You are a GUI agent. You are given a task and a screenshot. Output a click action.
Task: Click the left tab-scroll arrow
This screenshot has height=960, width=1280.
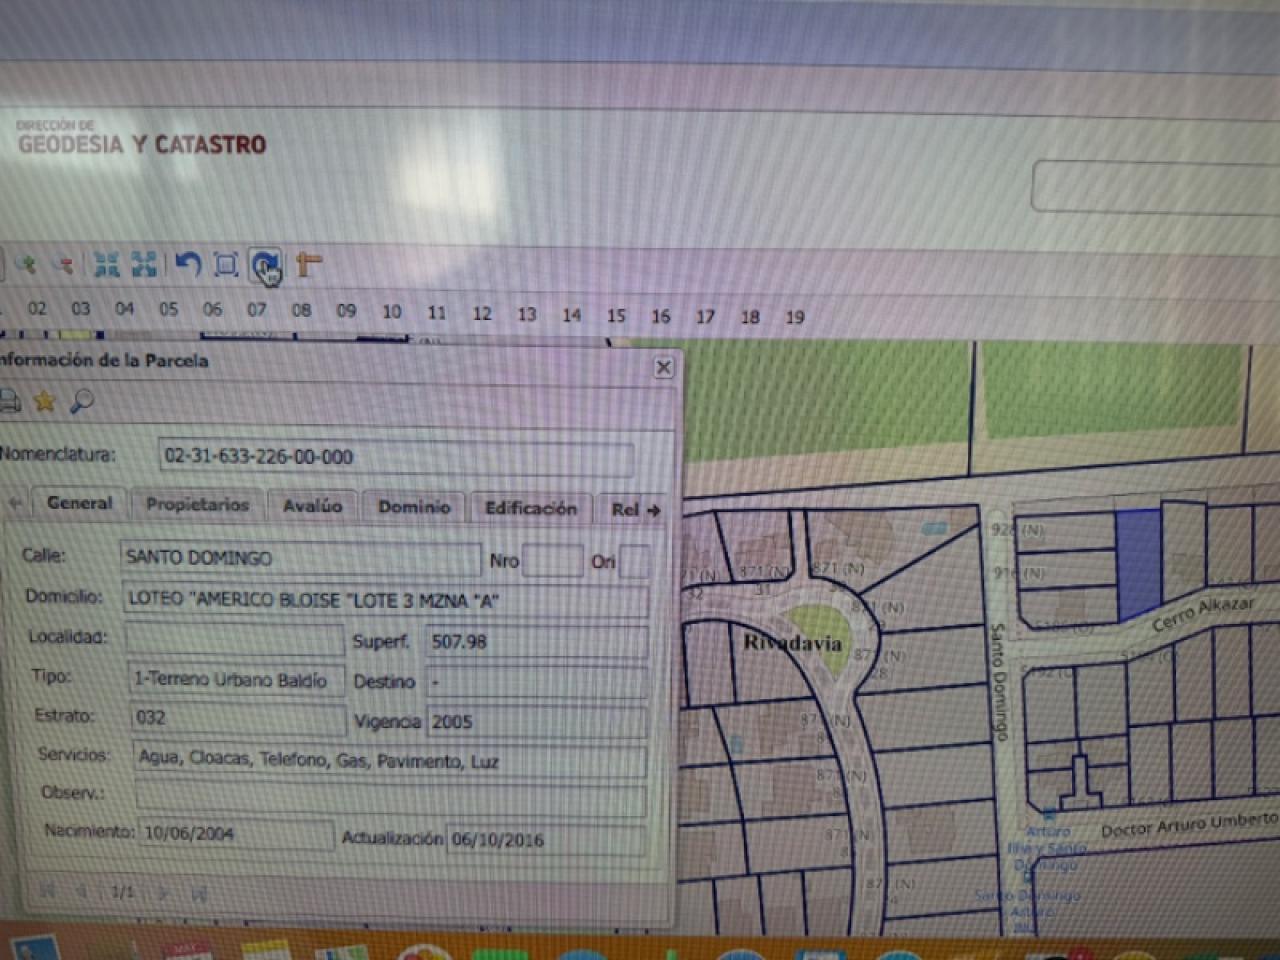[15, 502]
